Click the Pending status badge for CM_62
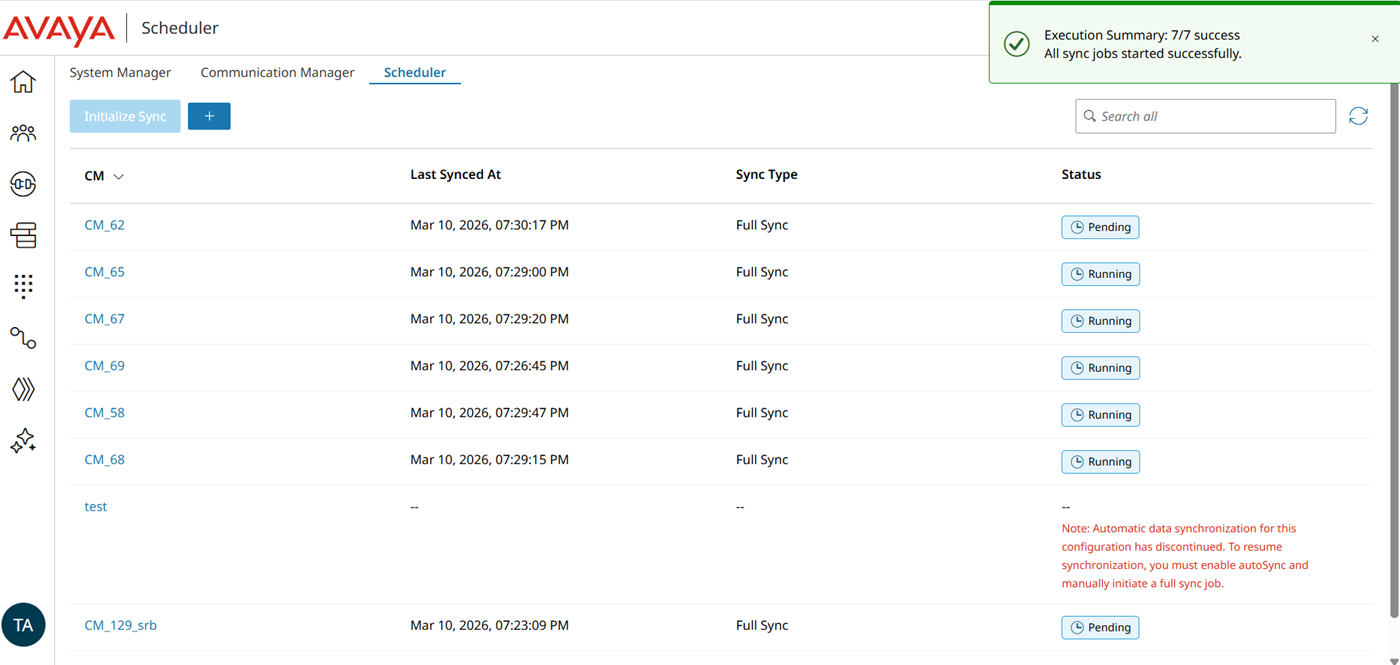This screenshot has height=665, width=1400. (1100, 227)
